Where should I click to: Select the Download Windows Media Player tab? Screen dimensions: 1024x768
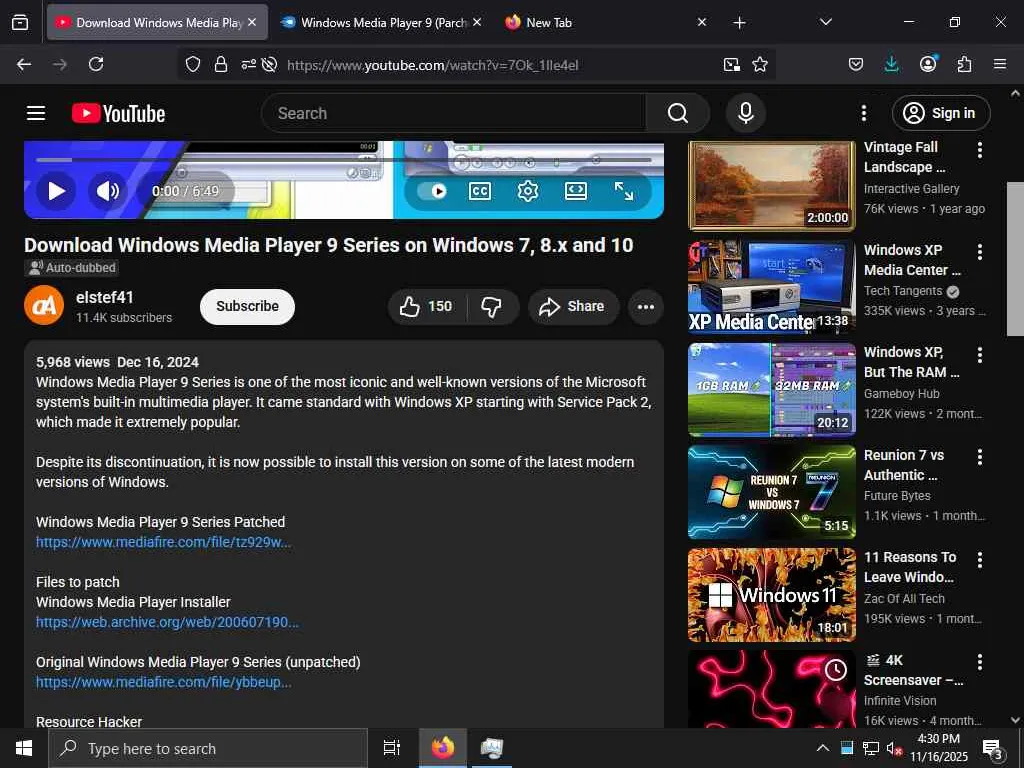click(157, 22)
